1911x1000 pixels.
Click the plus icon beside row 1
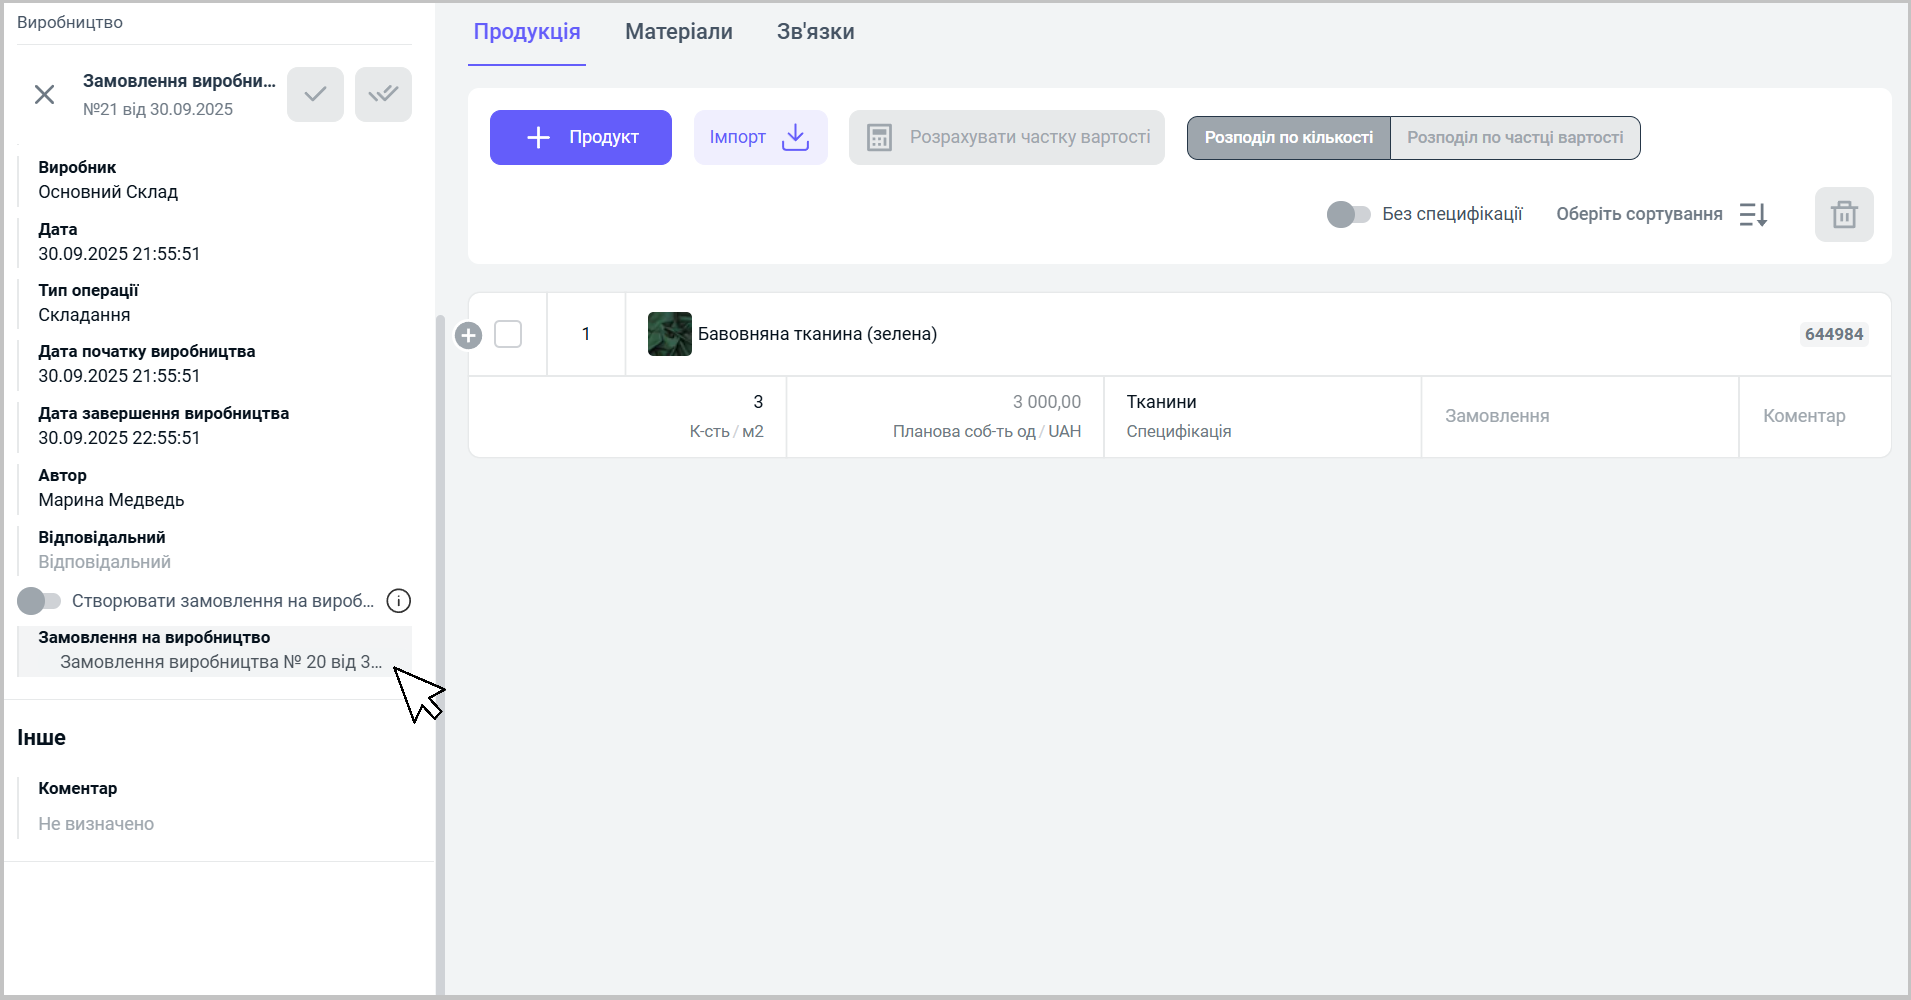coord(468,335)
